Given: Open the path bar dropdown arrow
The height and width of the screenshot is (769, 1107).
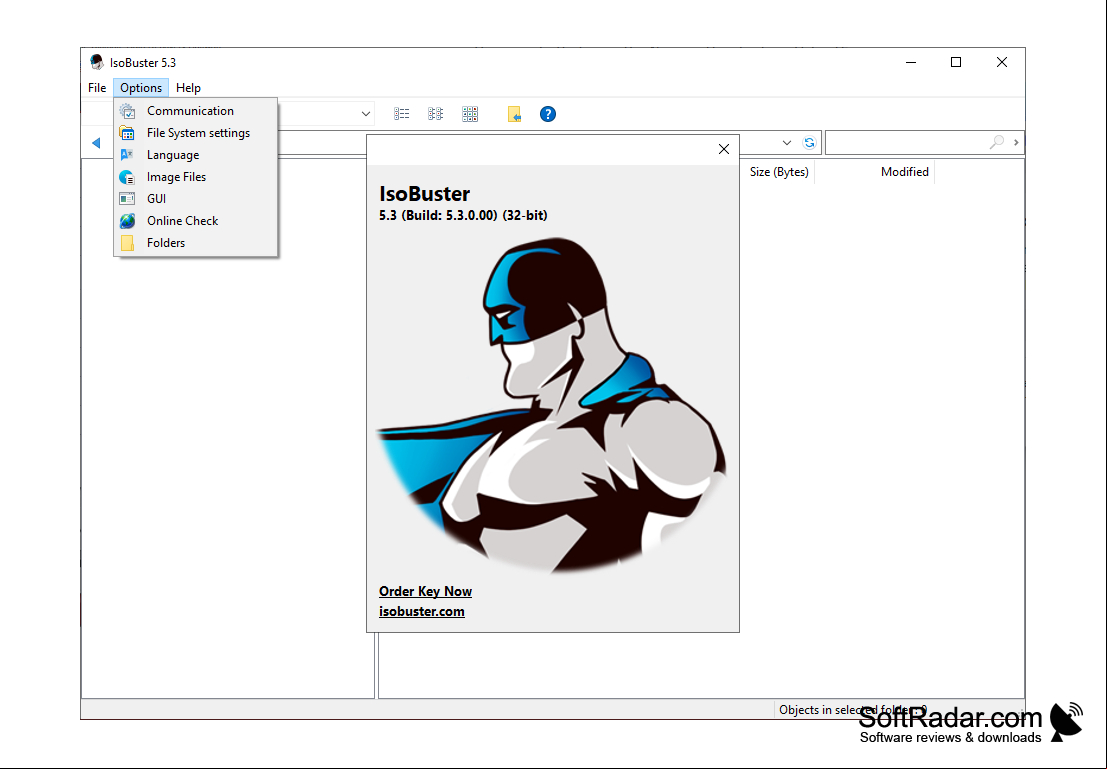Looking at the screenshot, I should 786,143.
